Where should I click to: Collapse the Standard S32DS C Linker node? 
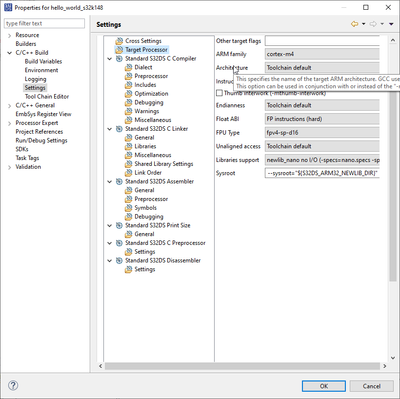109,129
